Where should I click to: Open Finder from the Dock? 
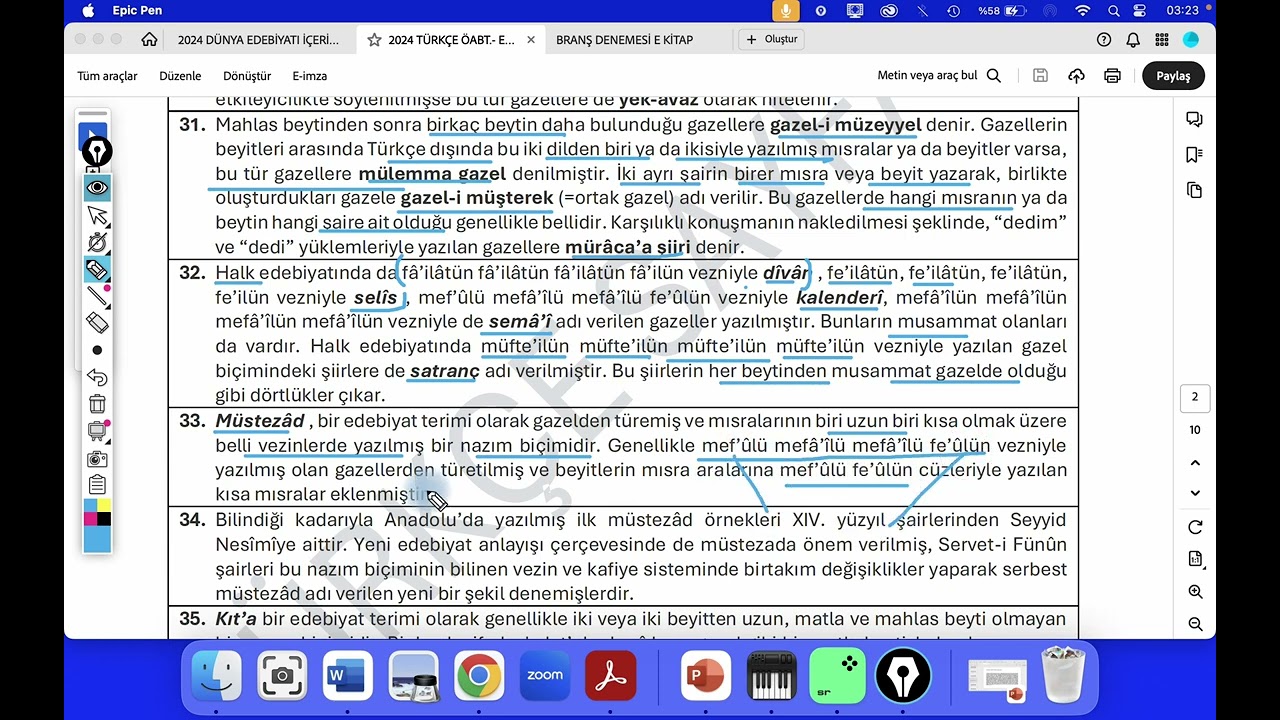pyautogui.click(x=217, y=676)
